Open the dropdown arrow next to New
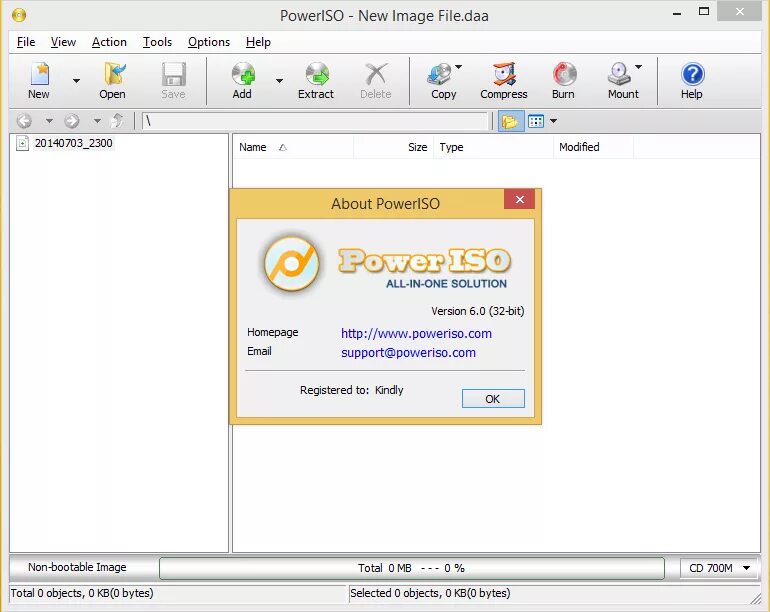770x612 pixels. tap(76, 81)
